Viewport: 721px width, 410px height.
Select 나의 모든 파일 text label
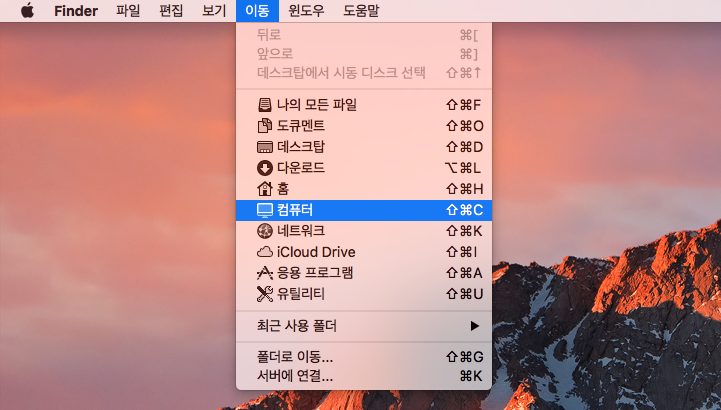click(317, 105)
